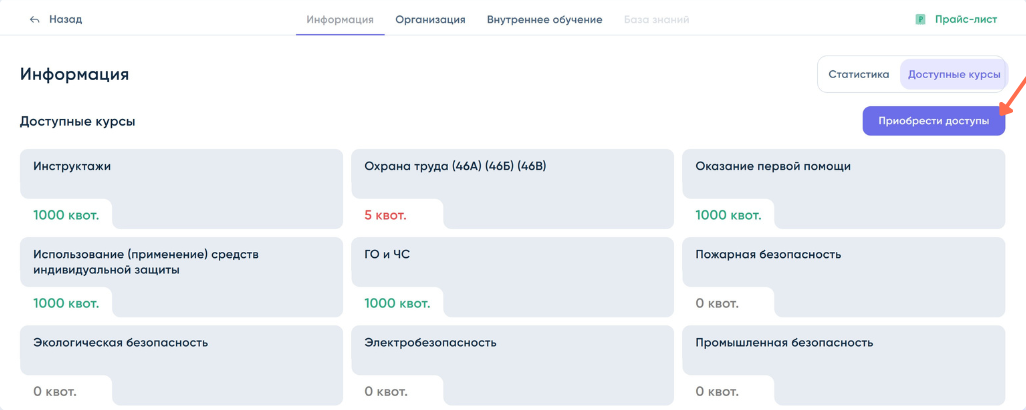The image size is (1026, 410).
Task: Open the Экологическая безопасность card
Action: [x=181, y=351]
